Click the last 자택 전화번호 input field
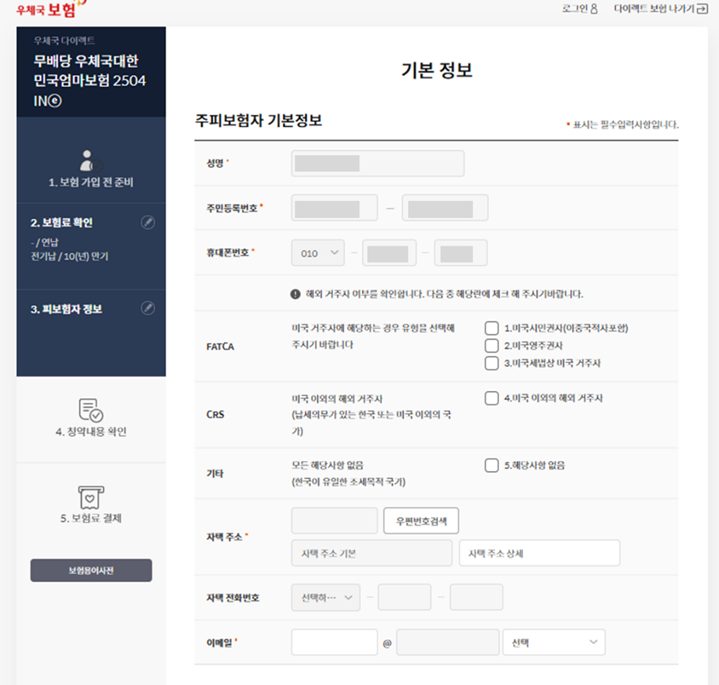Viewport: 719px width, 685px height. pos(476,597)
